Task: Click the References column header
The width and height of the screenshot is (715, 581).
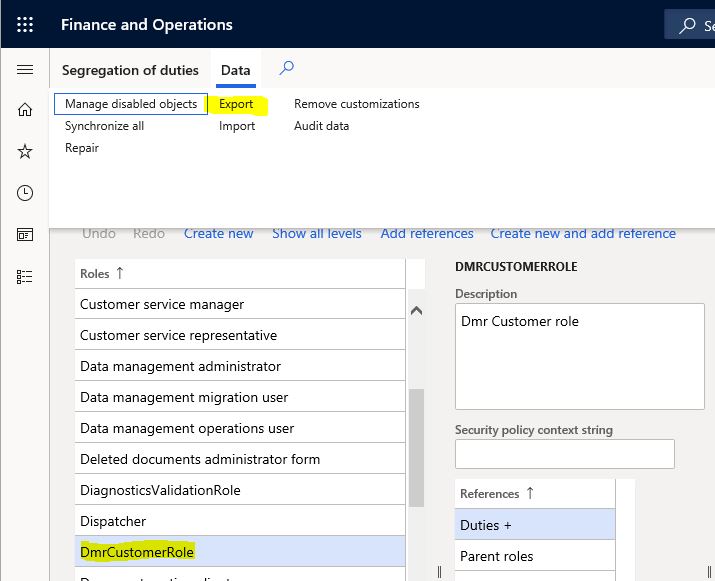Action: point(535,493)
